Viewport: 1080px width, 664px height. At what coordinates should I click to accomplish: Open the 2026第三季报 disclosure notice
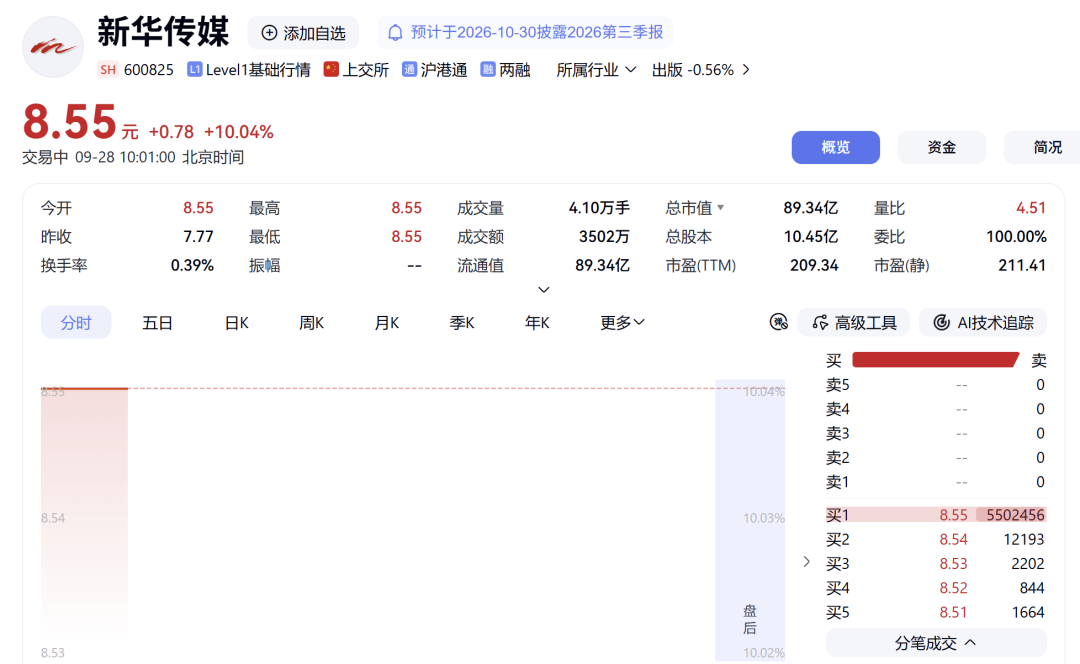click(x=525, y=32)
